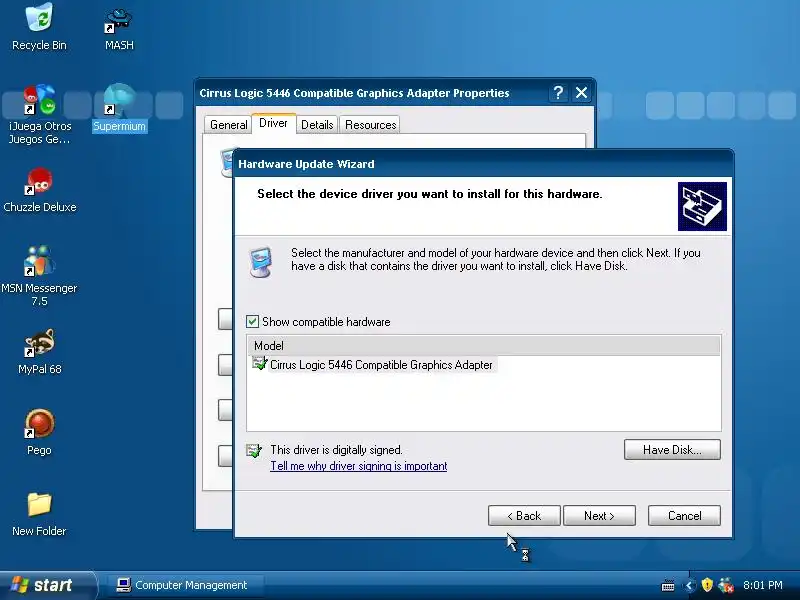Click the network connection tray icon
The height and width of the screenshot is (600, 800).
click(726, 585)
